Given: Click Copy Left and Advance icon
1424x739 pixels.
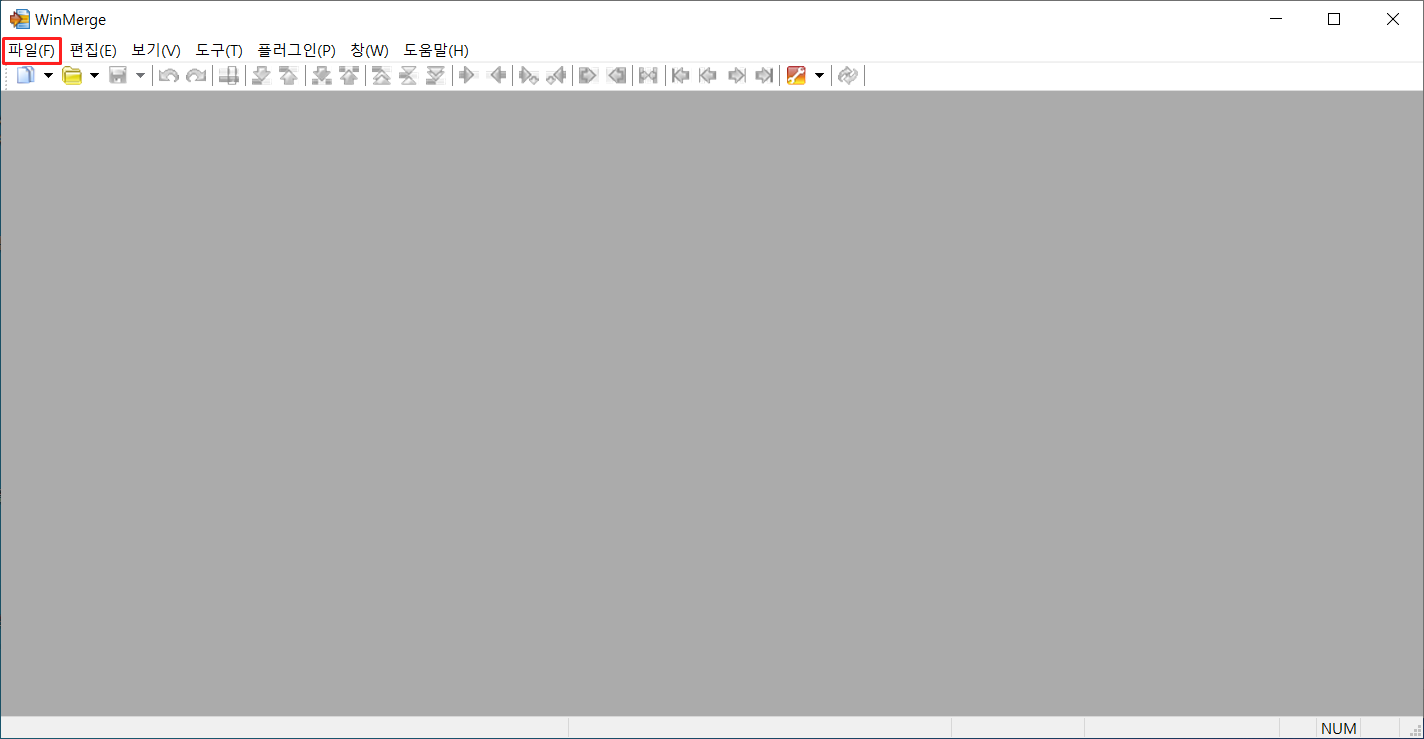Looking at the screenshot, I should click(x=556, y=75).
